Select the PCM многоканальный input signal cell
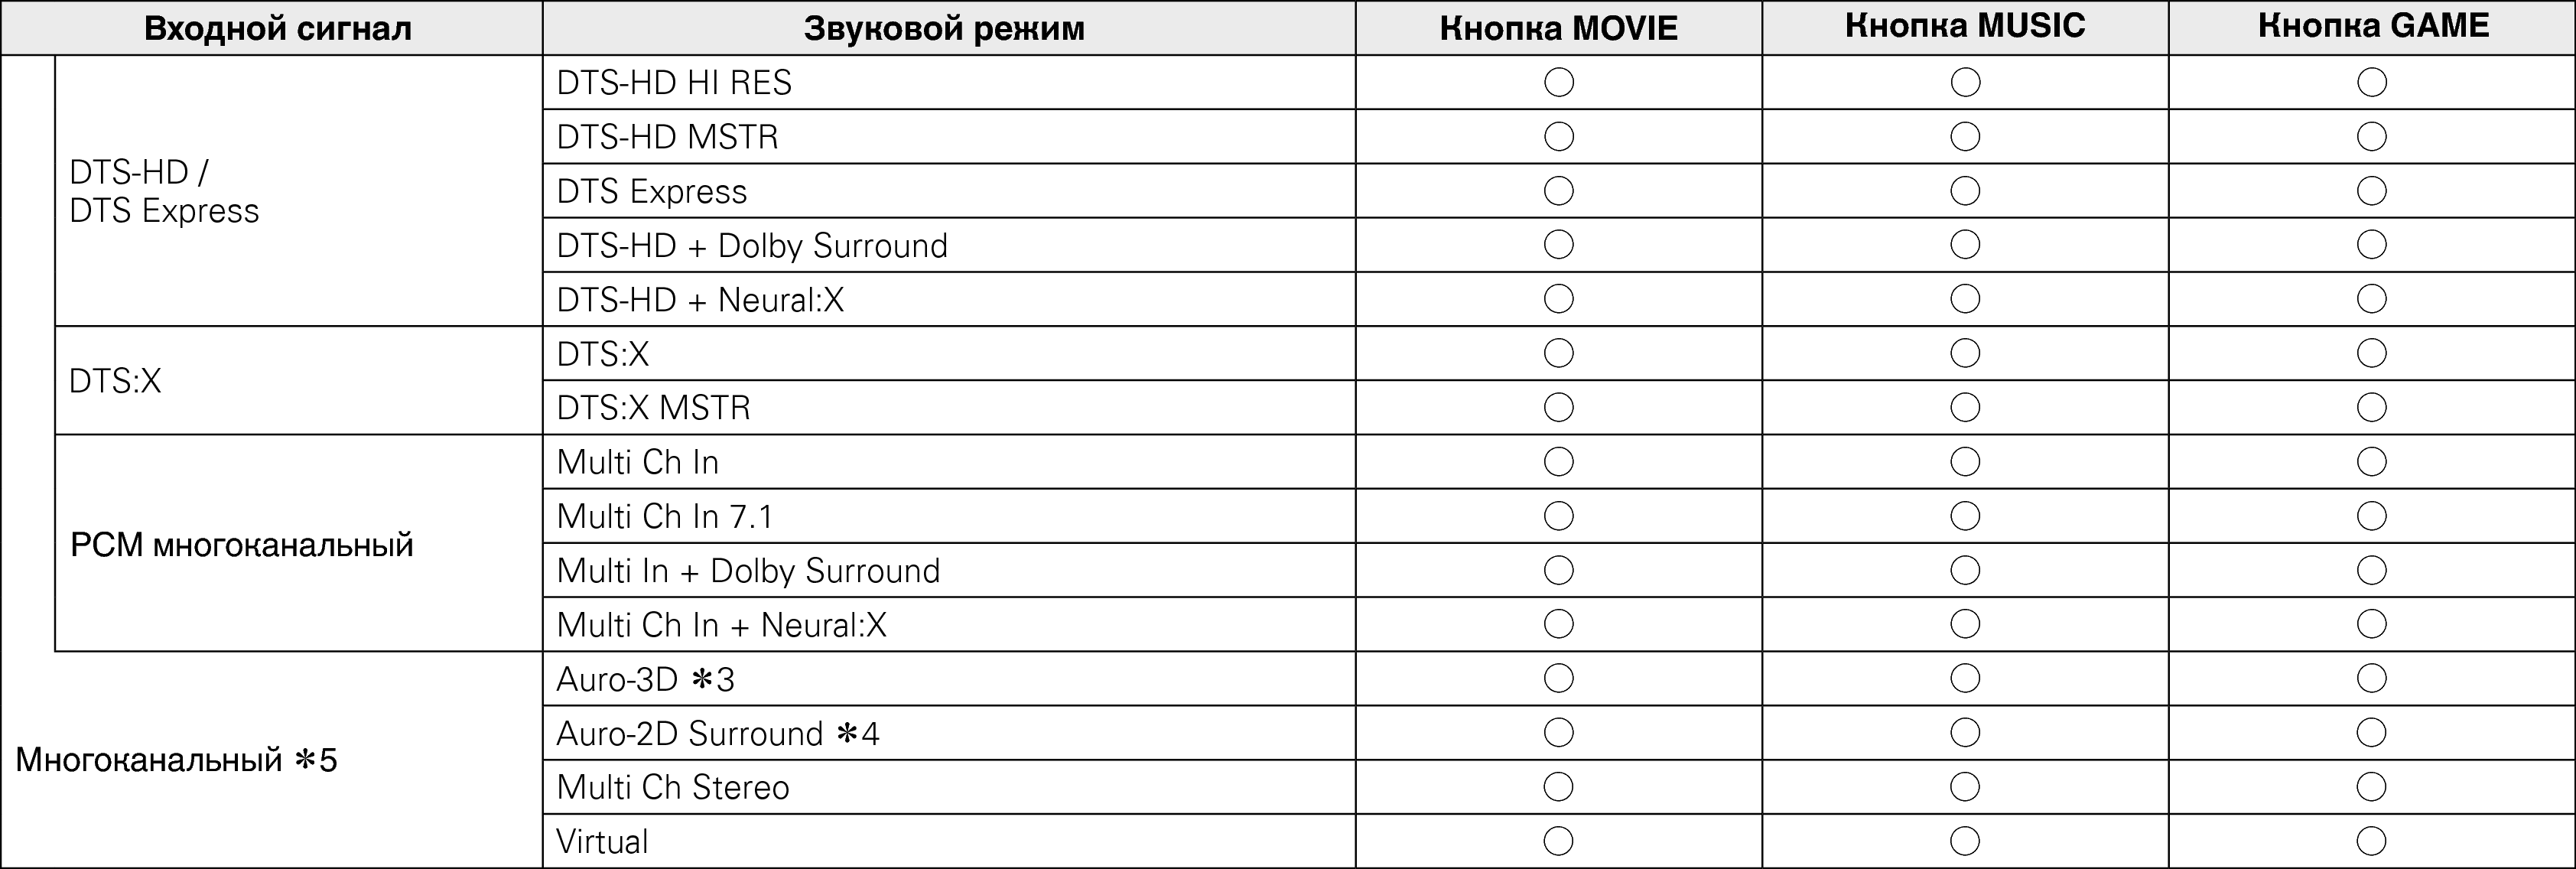The height and width of the screenshot is (869, 2576). click(x=241, y=545)
